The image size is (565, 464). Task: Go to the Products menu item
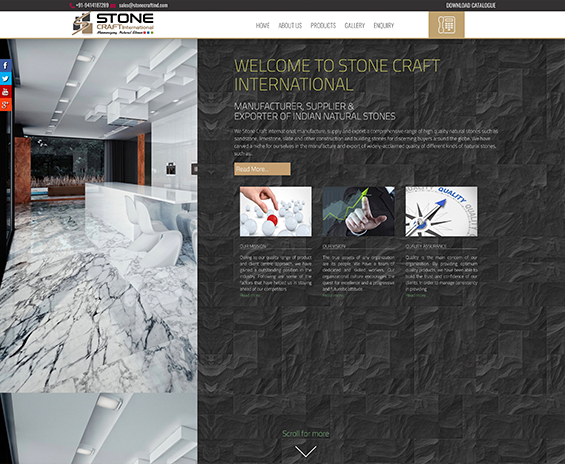point(323,26)
